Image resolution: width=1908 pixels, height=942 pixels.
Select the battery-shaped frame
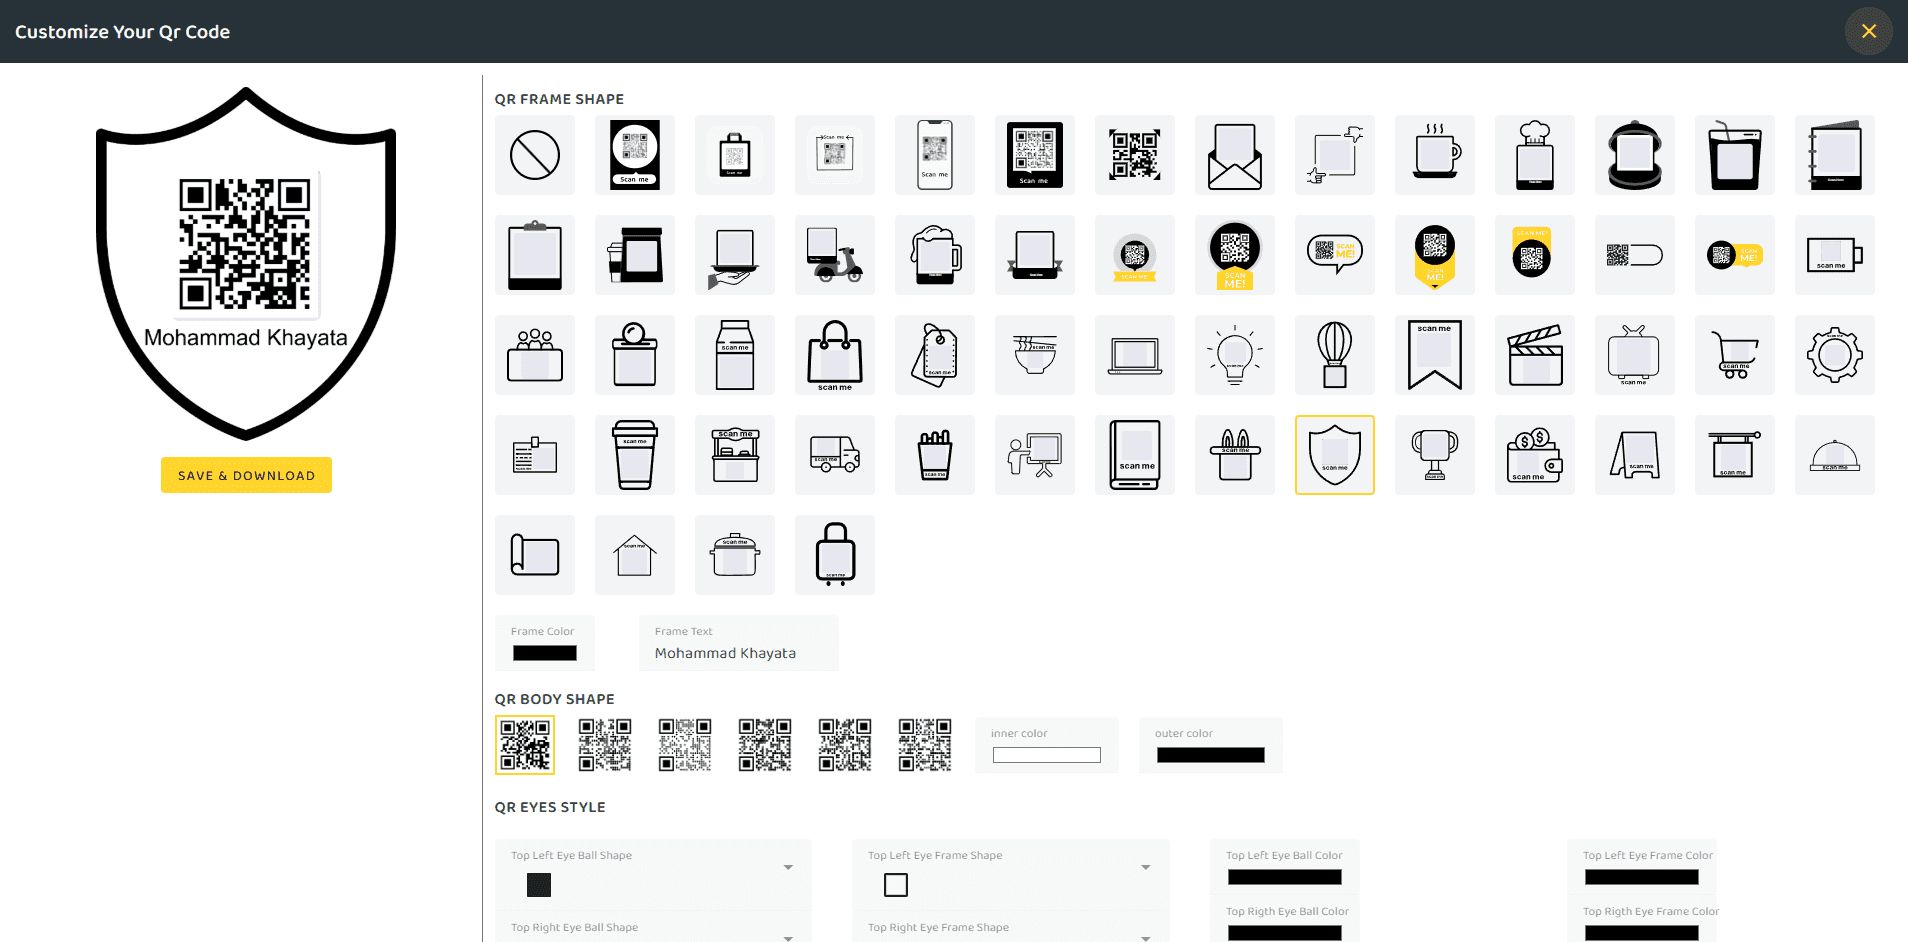(x=1835, y=255)
